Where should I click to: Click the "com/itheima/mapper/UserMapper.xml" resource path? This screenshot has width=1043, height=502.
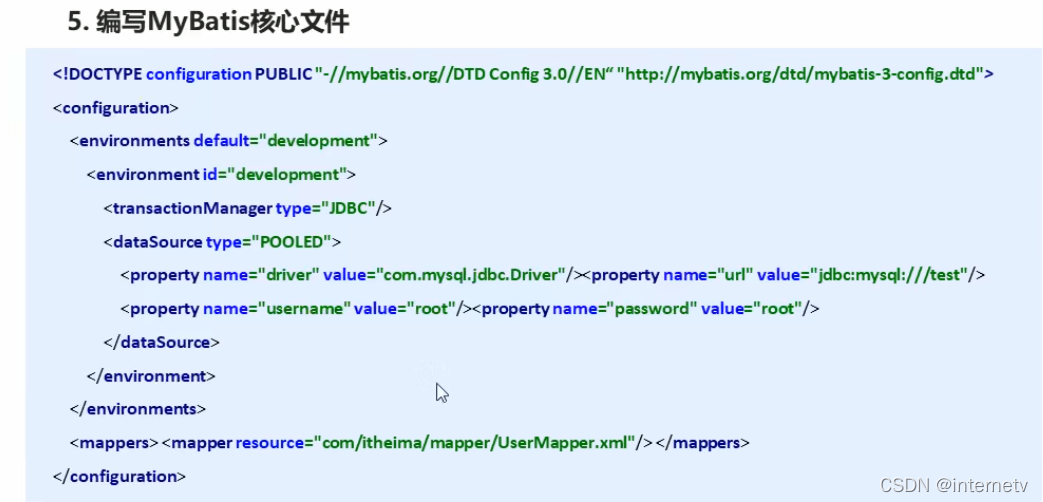475,443
